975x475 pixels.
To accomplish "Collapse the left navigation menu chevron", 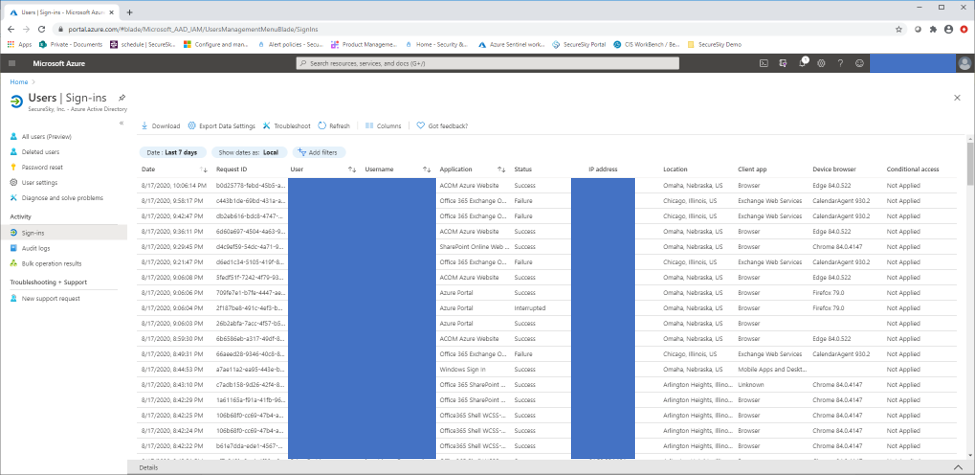I will [x=121, y=123].
